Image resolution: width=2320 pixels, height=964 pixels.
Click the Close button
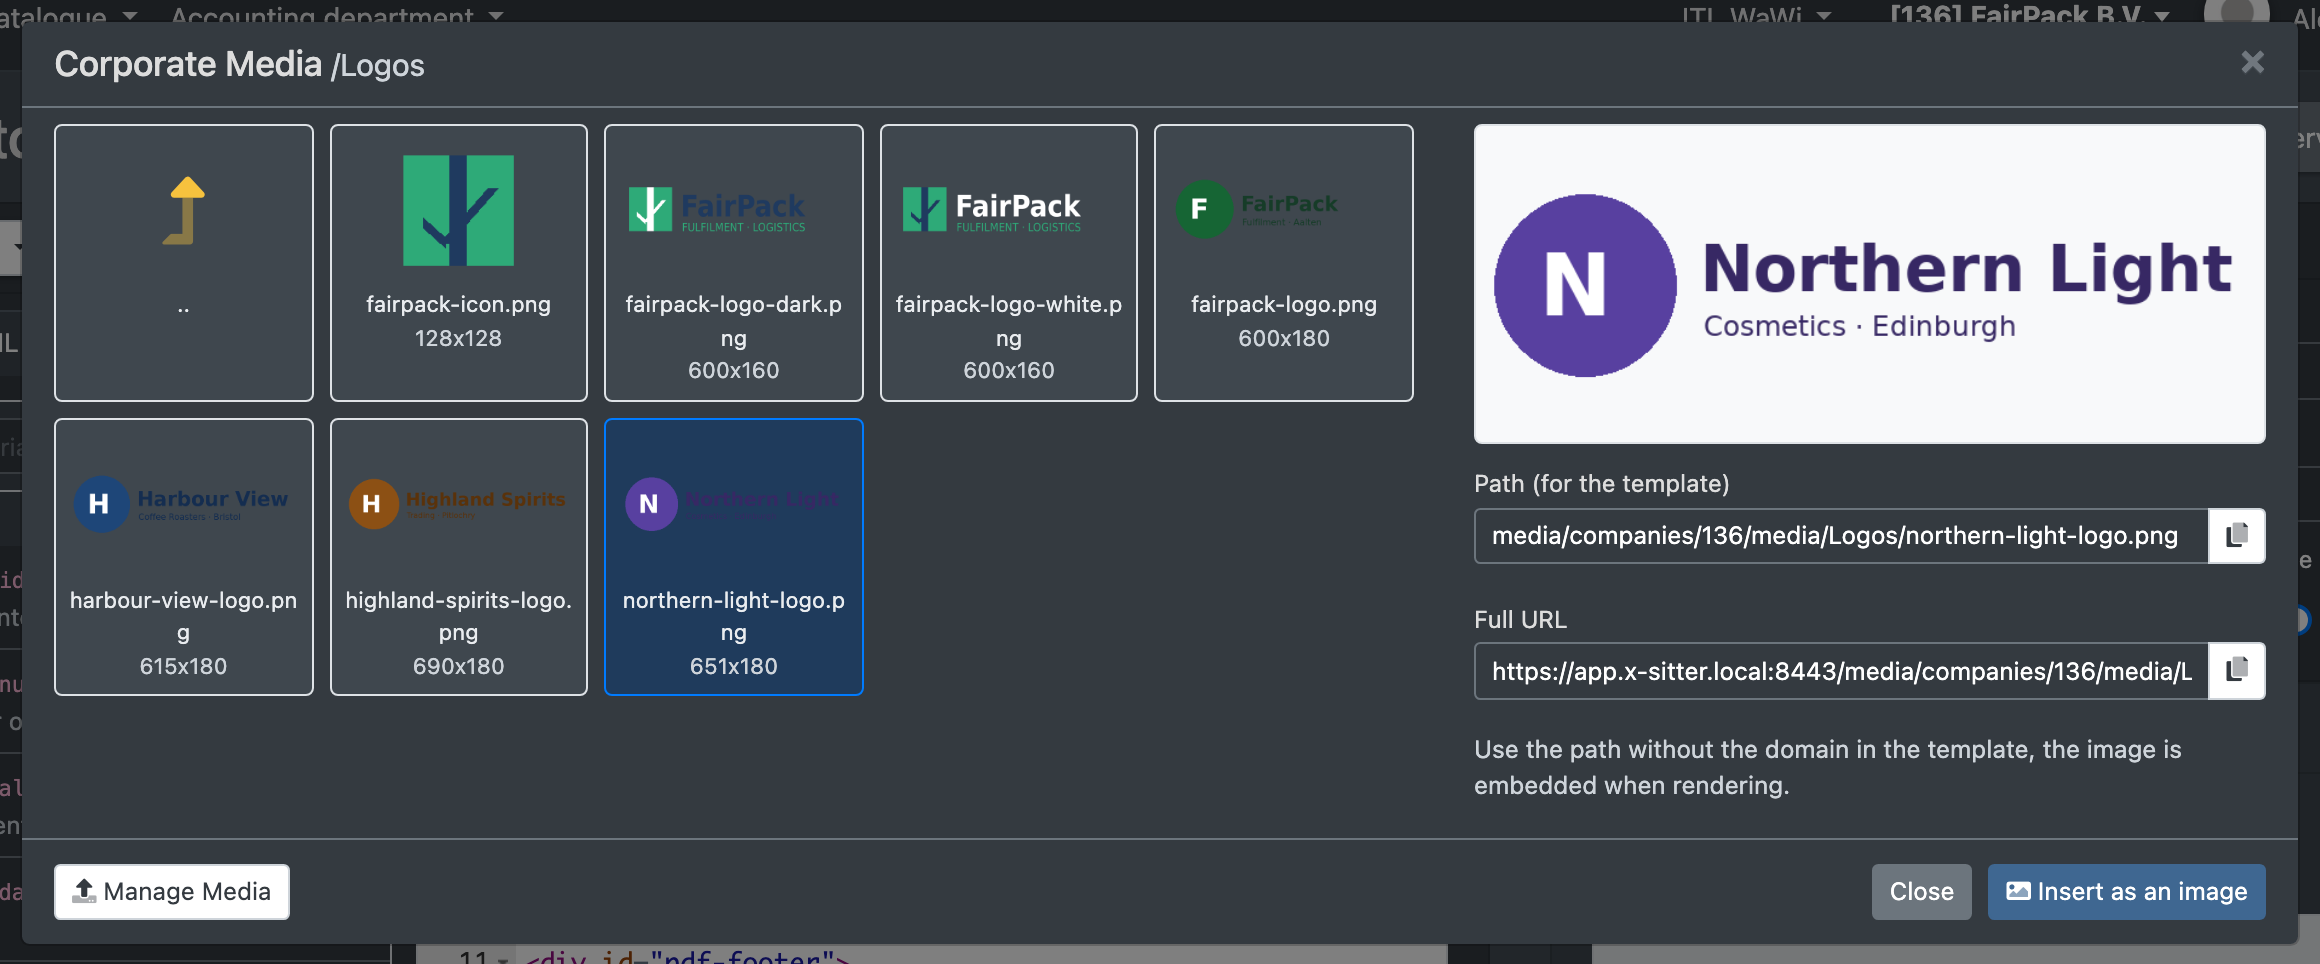click(1921, 892)
